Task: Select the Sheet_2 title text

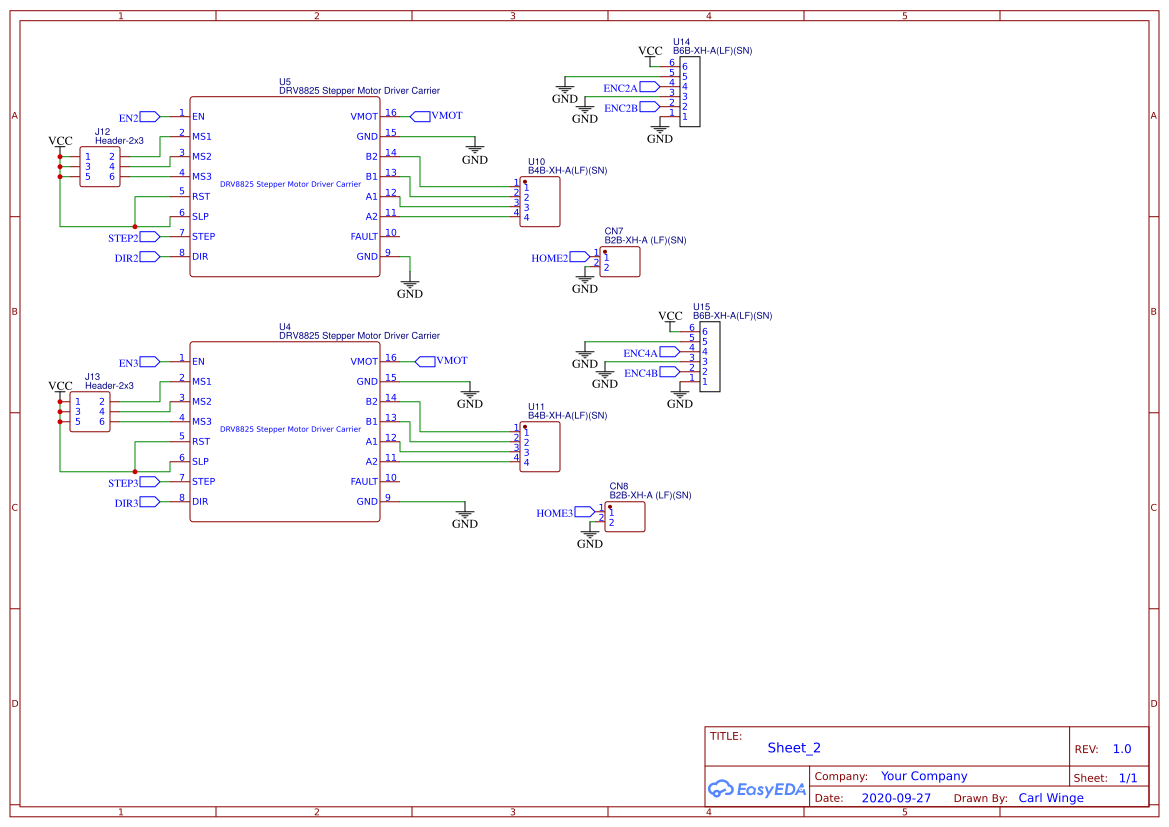Action: point(794,747)
